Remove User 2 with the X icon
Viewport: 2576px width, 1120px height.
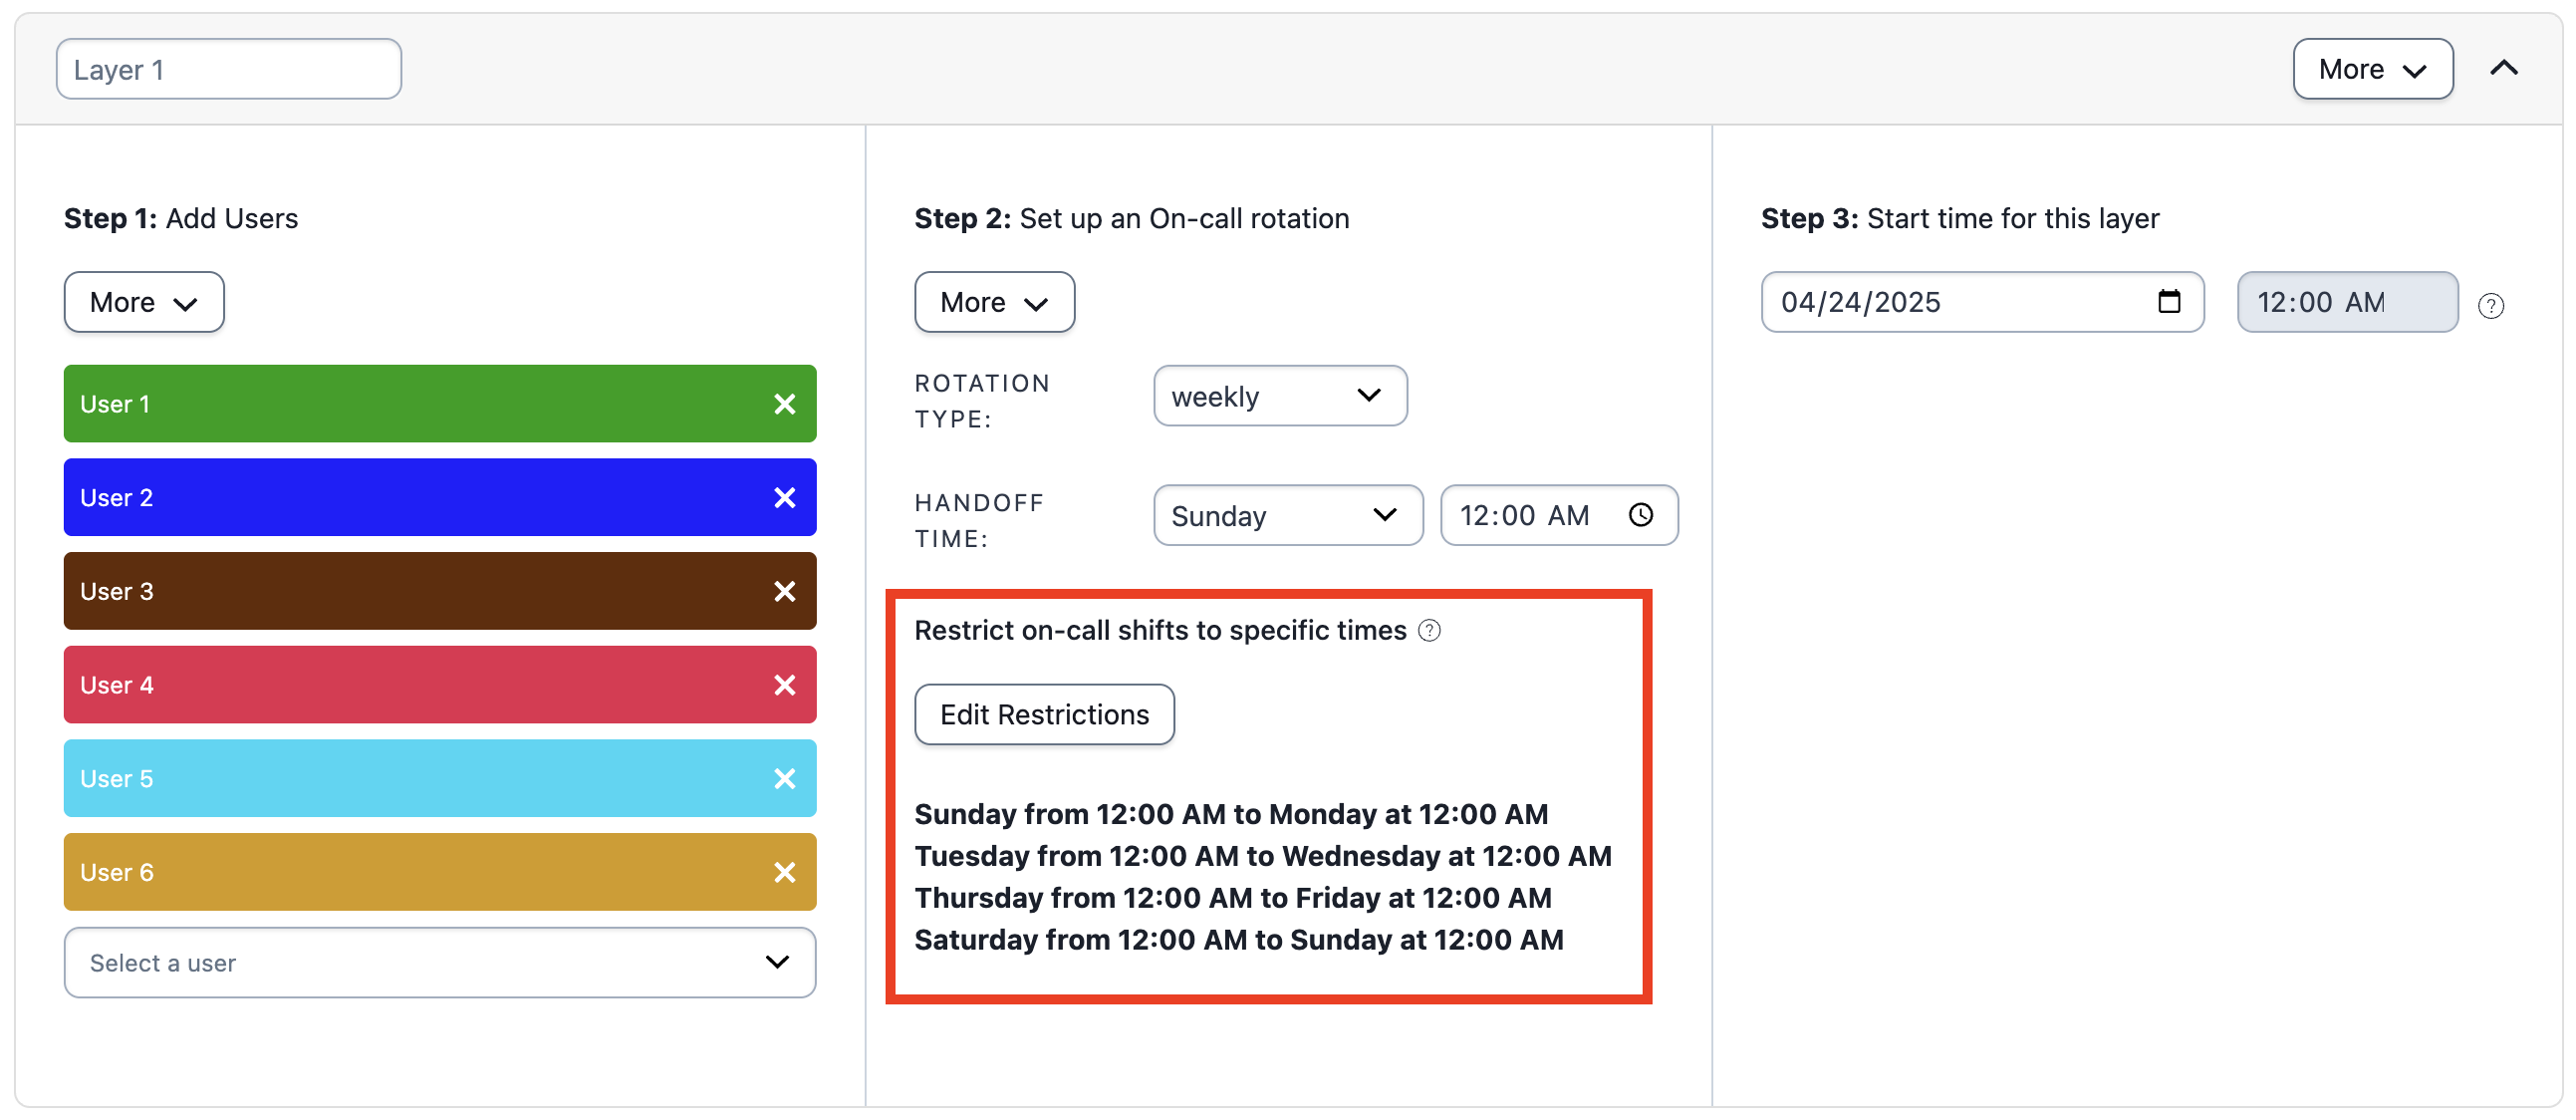pos(784,498)
